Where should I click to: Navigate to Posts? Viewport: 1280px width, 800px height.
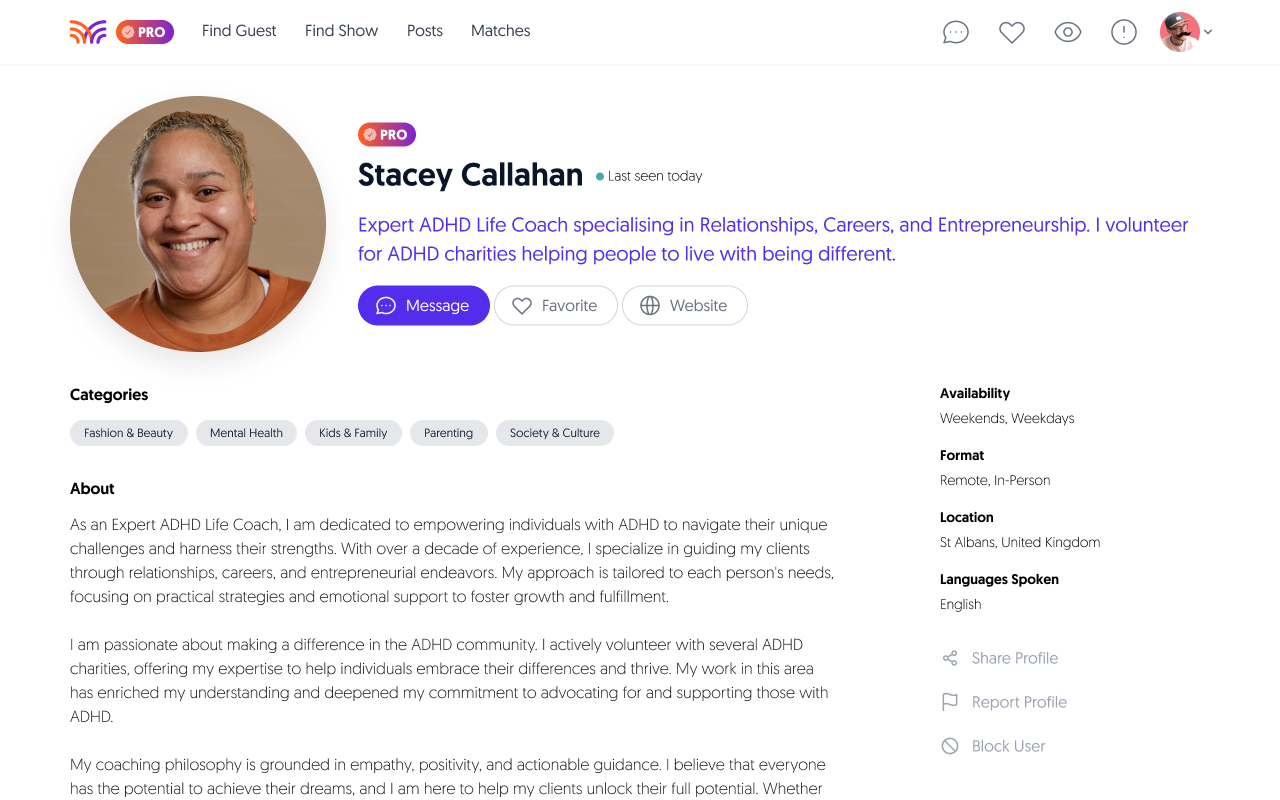425,31
